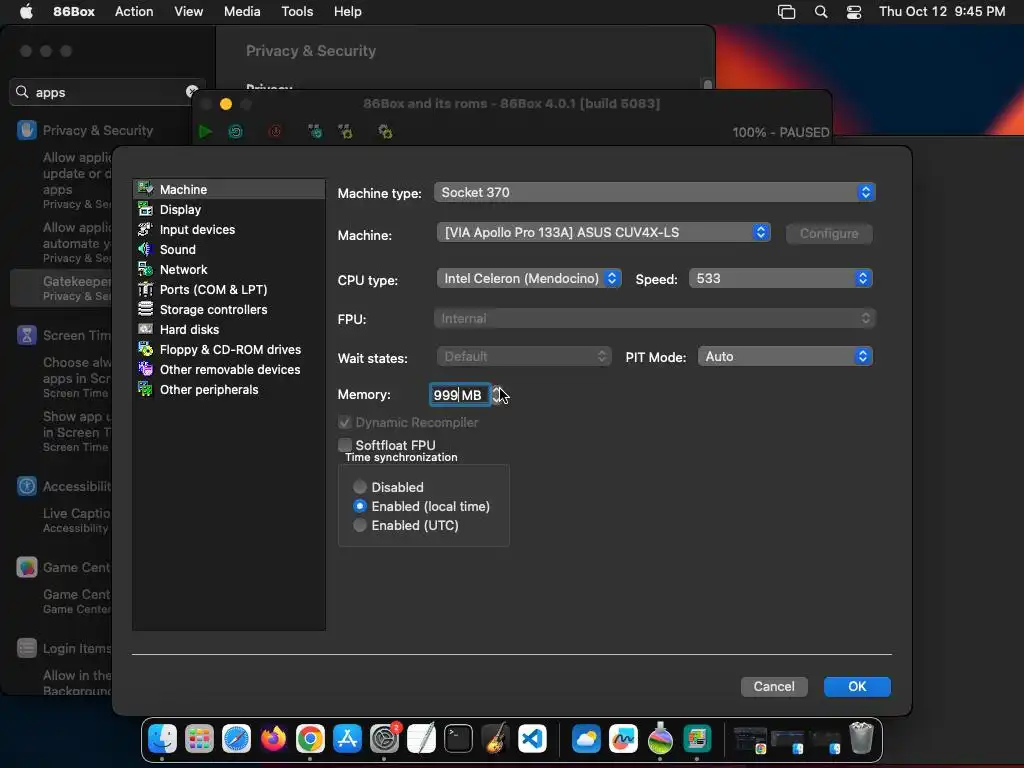Open Visual Studio Code from the dock
Screen dimensions: 1024x768
(532, 739)
